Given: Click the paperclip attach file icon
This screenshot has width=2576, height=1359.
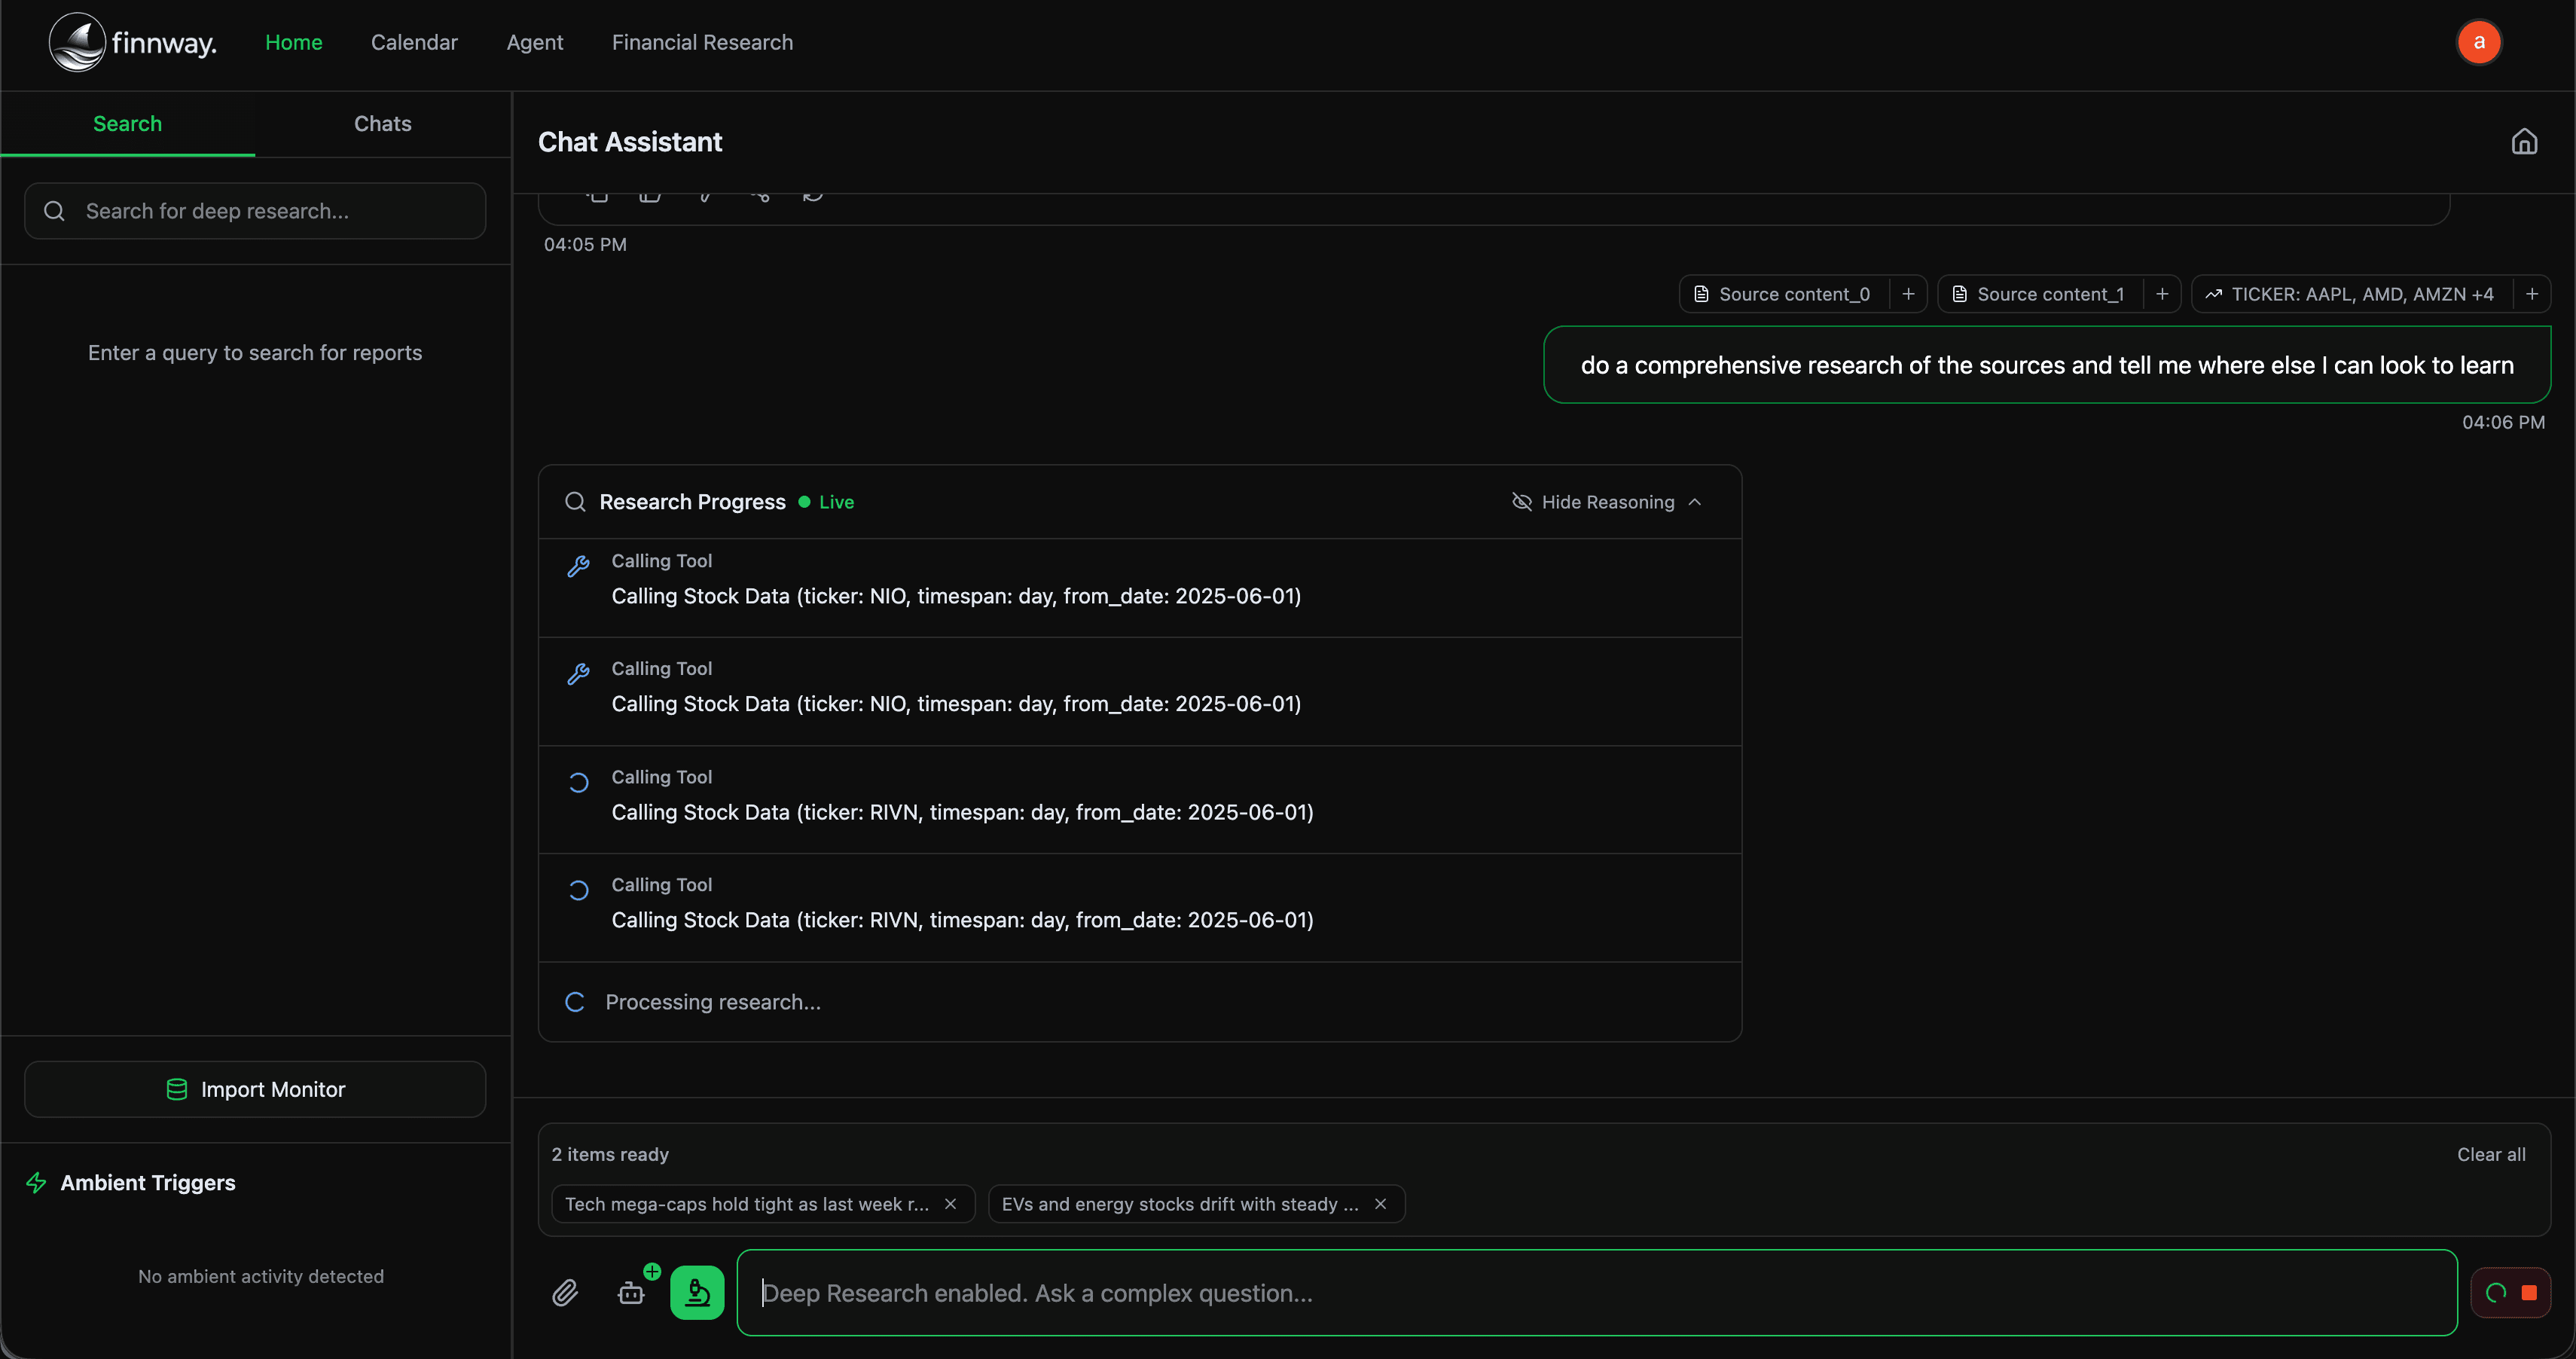Looking at the screenshot, I should click(x=565, y=1293).
